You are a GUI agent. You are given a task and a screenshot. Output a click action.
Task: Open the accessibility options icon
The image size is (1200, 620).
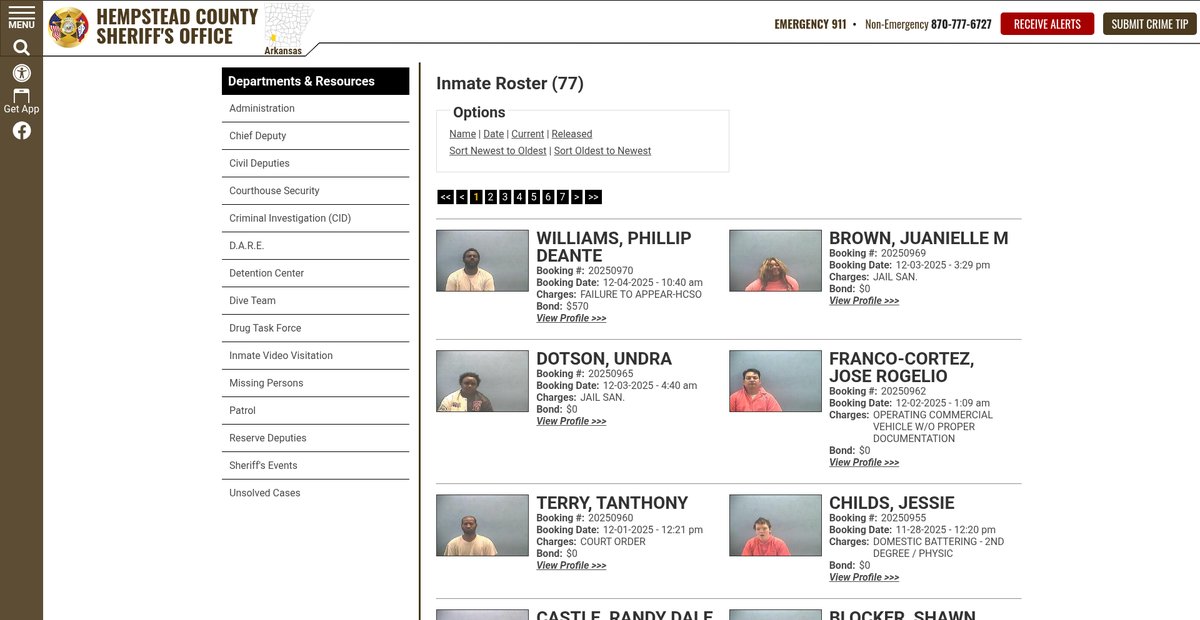coord(21,73)
